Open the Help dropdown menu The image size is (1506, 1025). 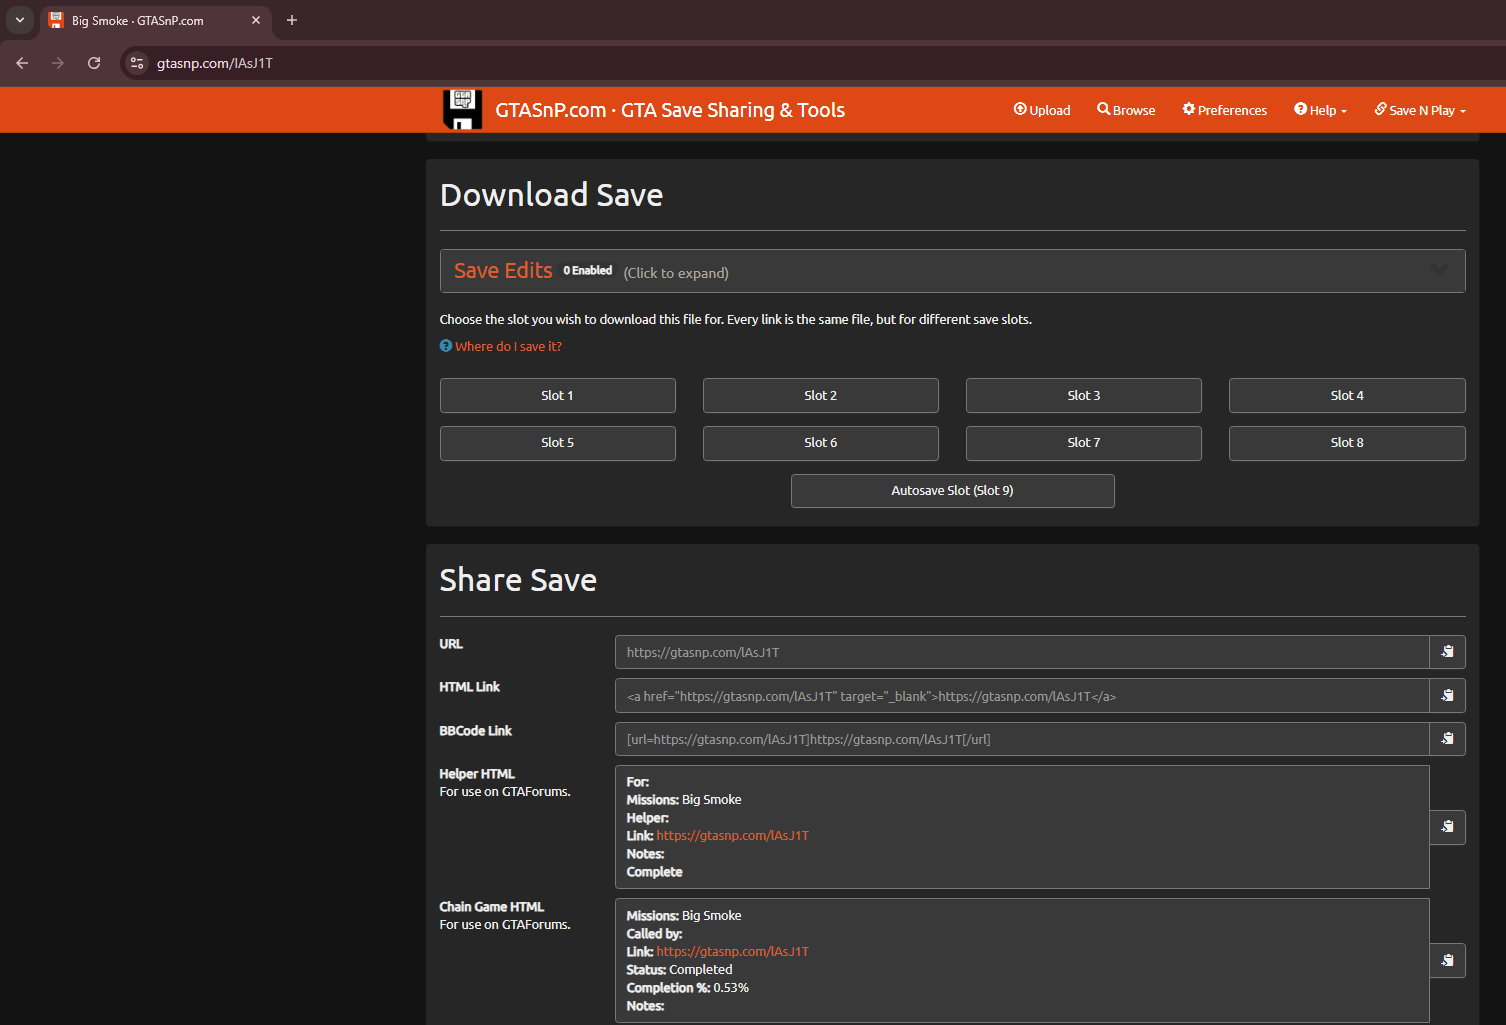(x=1320, y=110)
